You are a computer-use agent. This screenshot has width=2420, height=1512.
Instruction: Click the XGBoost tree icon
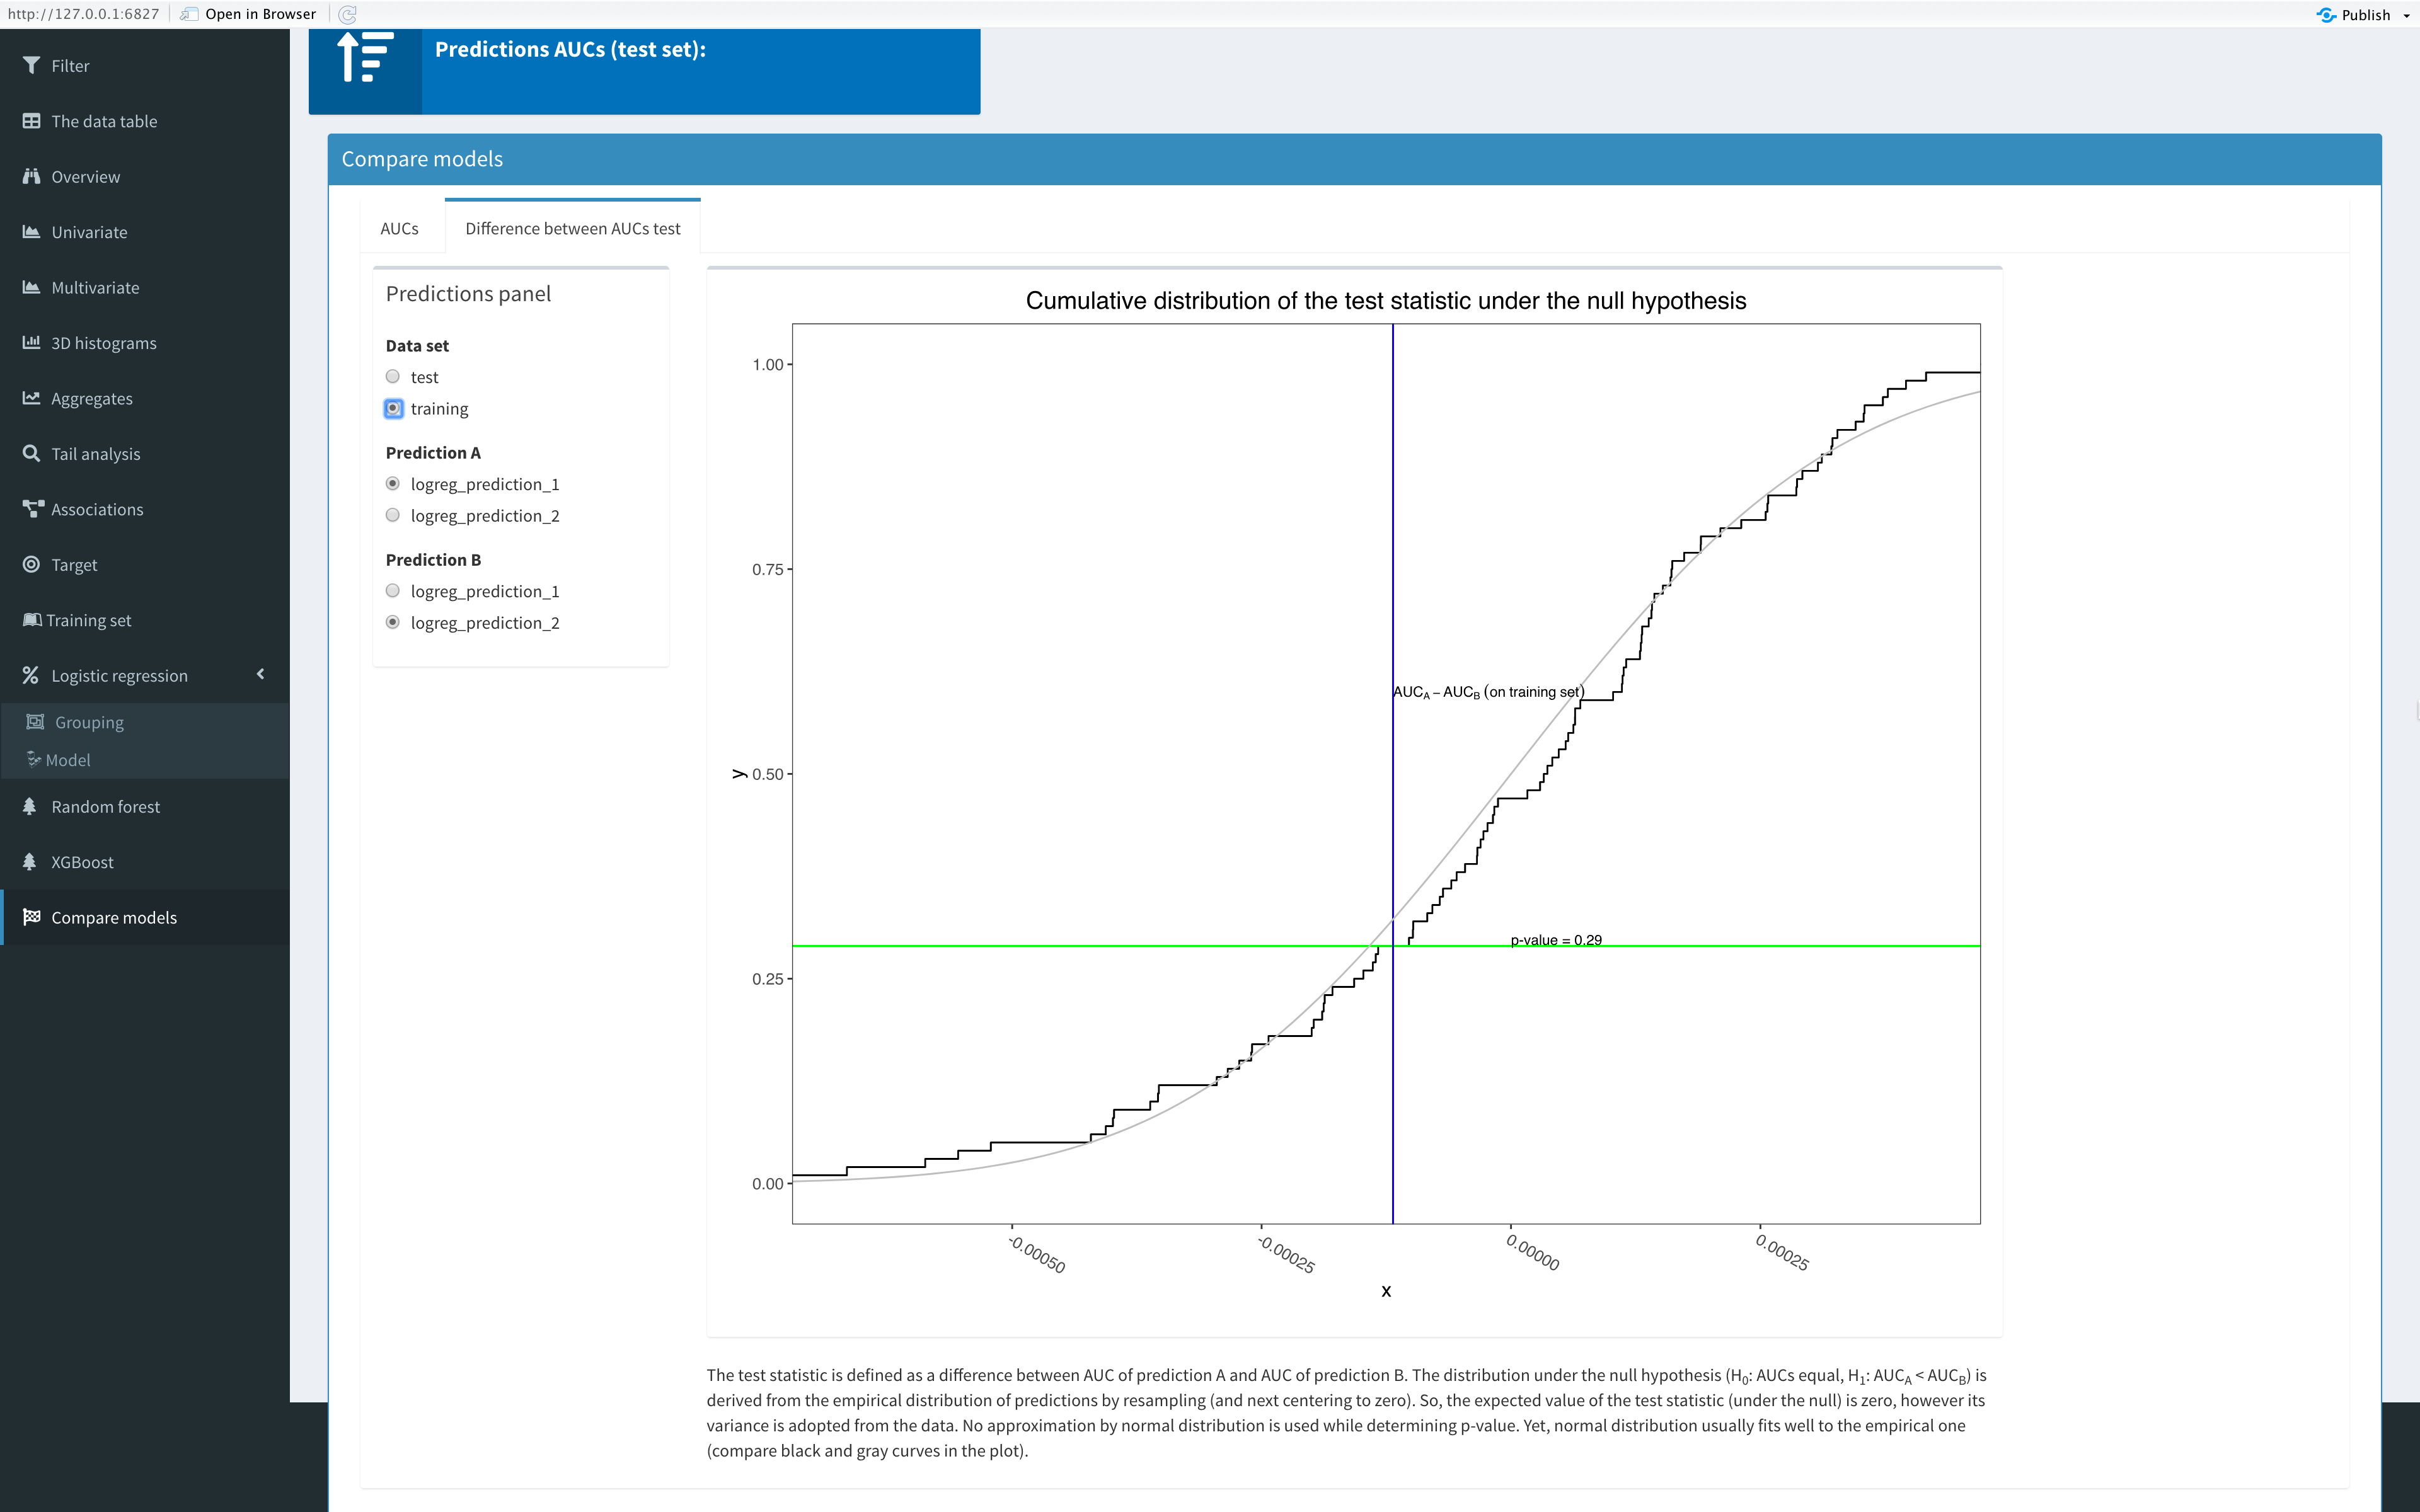pos(30,862)
